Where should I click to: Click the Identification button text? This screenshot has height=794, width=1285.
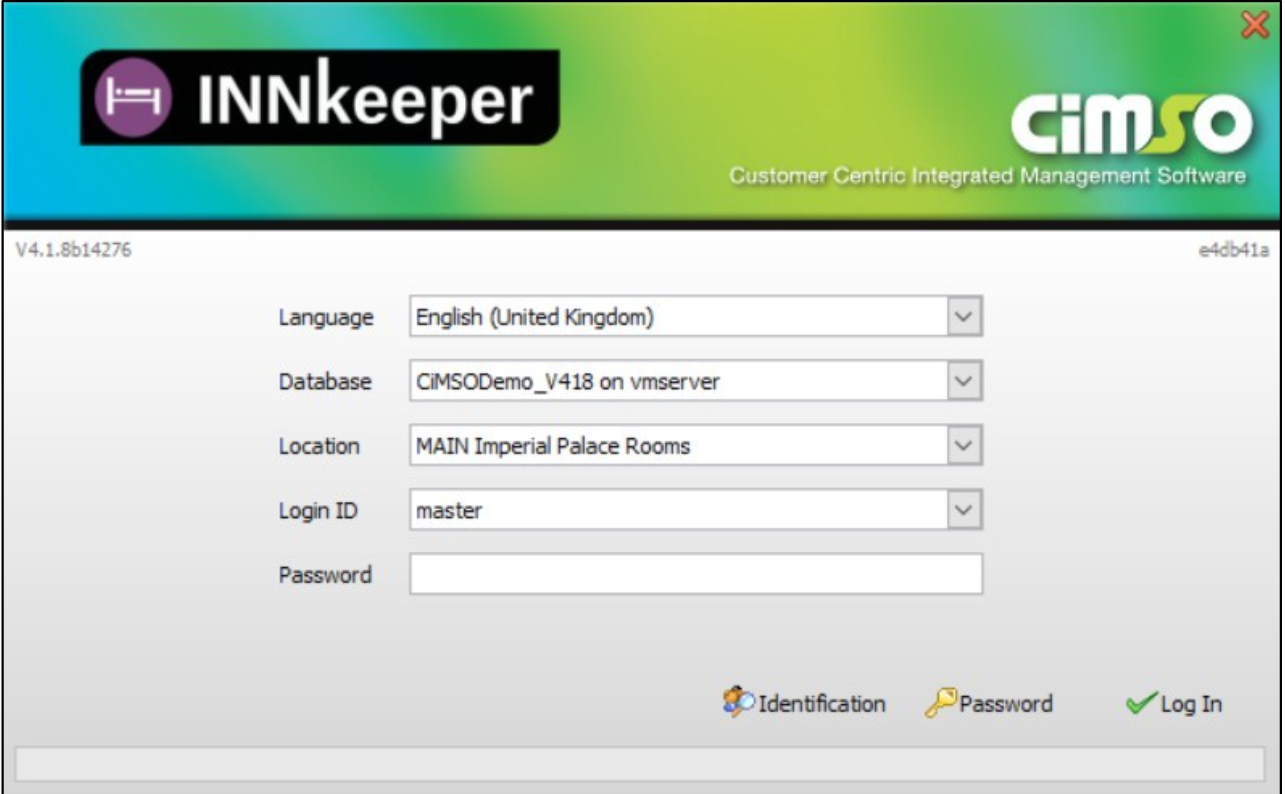click(822, 704)
